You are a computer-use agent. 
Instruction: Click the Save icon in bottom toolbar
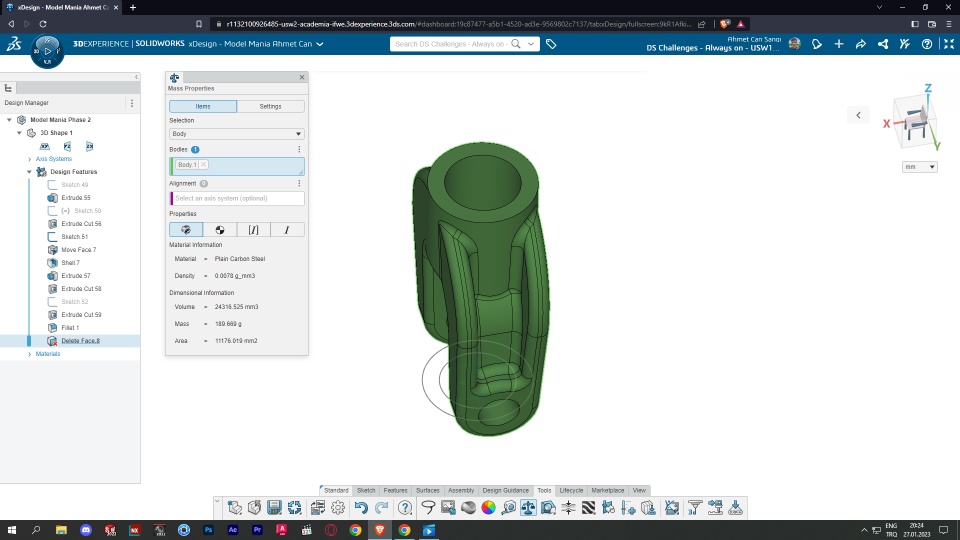[x=274, y=508]
